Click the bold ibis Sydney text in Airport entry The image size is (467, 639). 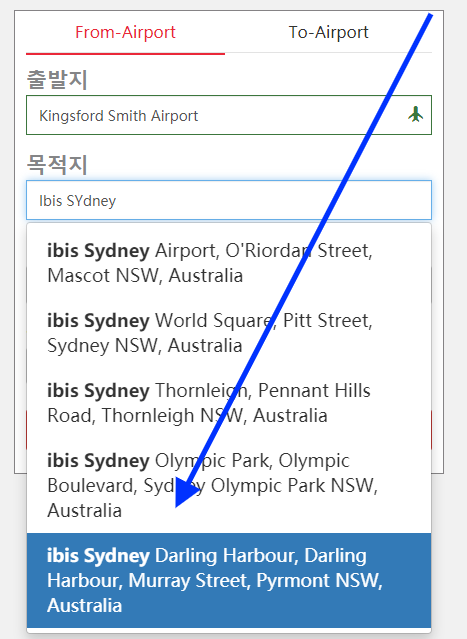click(x=98, y=251)
